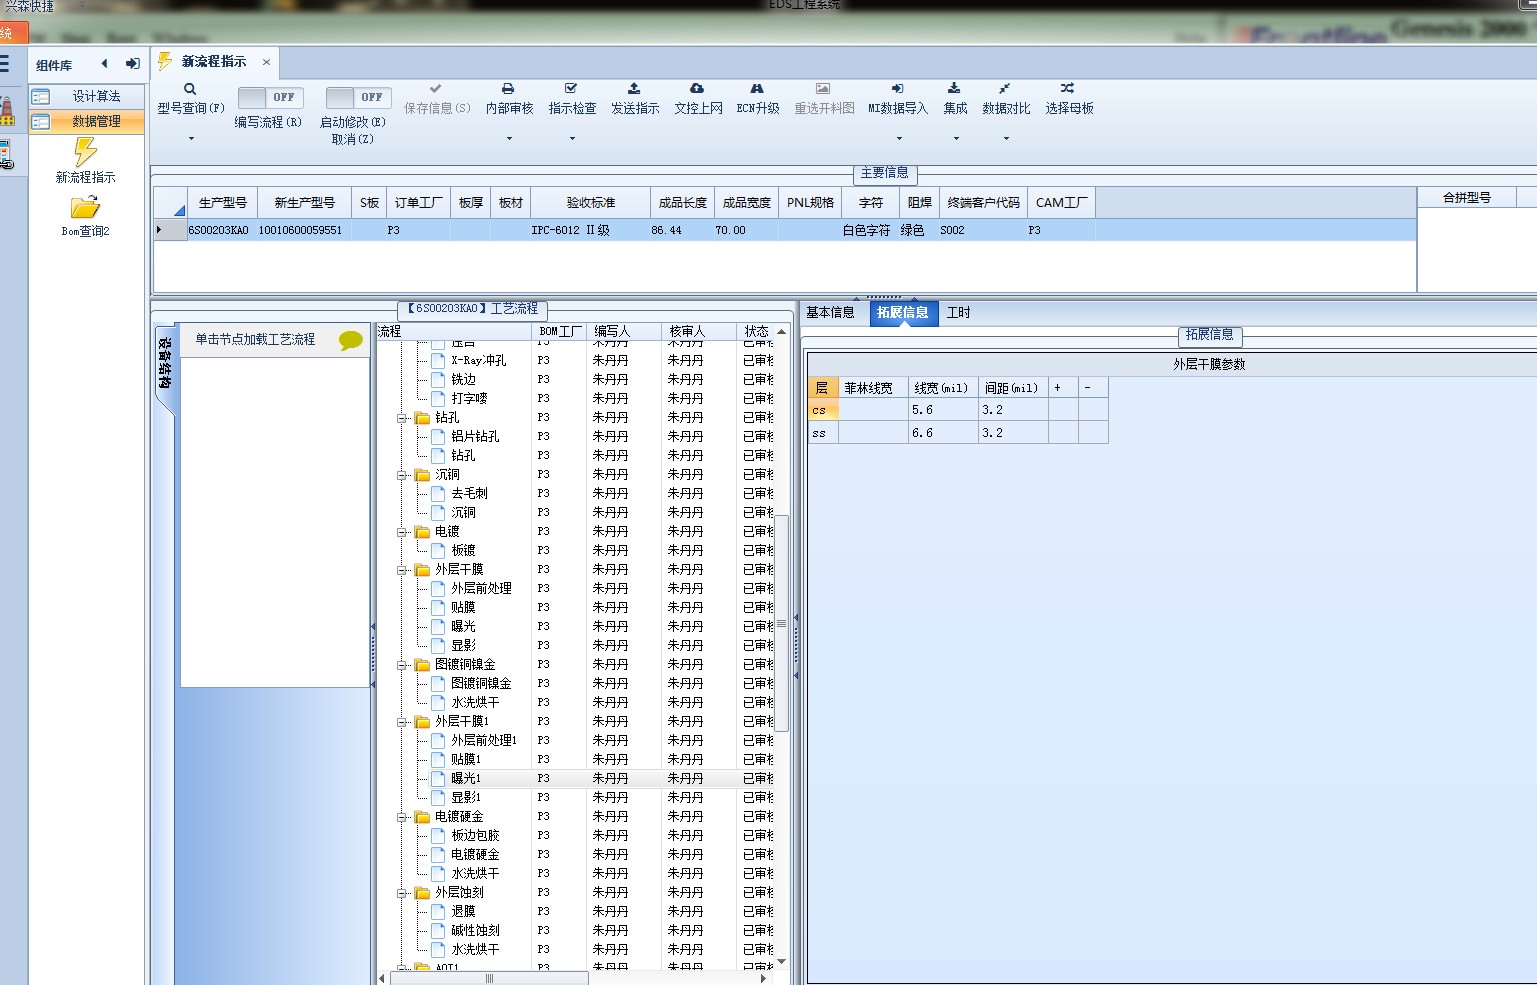
Task: Click the 发送指示 upload icon
Action: tap(634, 89)
